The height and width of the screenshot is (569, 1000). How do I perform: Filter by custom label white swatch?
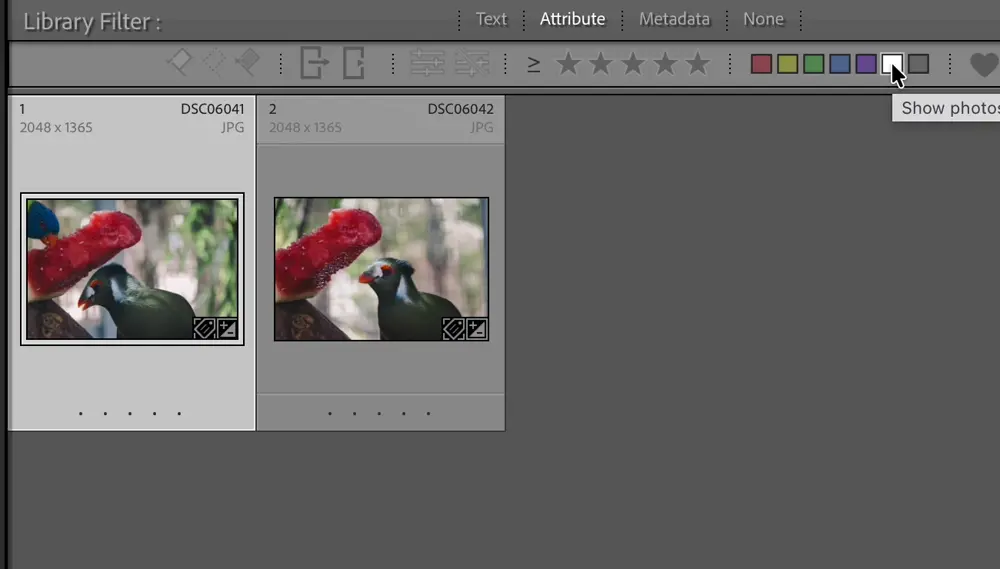coord(892,64)
